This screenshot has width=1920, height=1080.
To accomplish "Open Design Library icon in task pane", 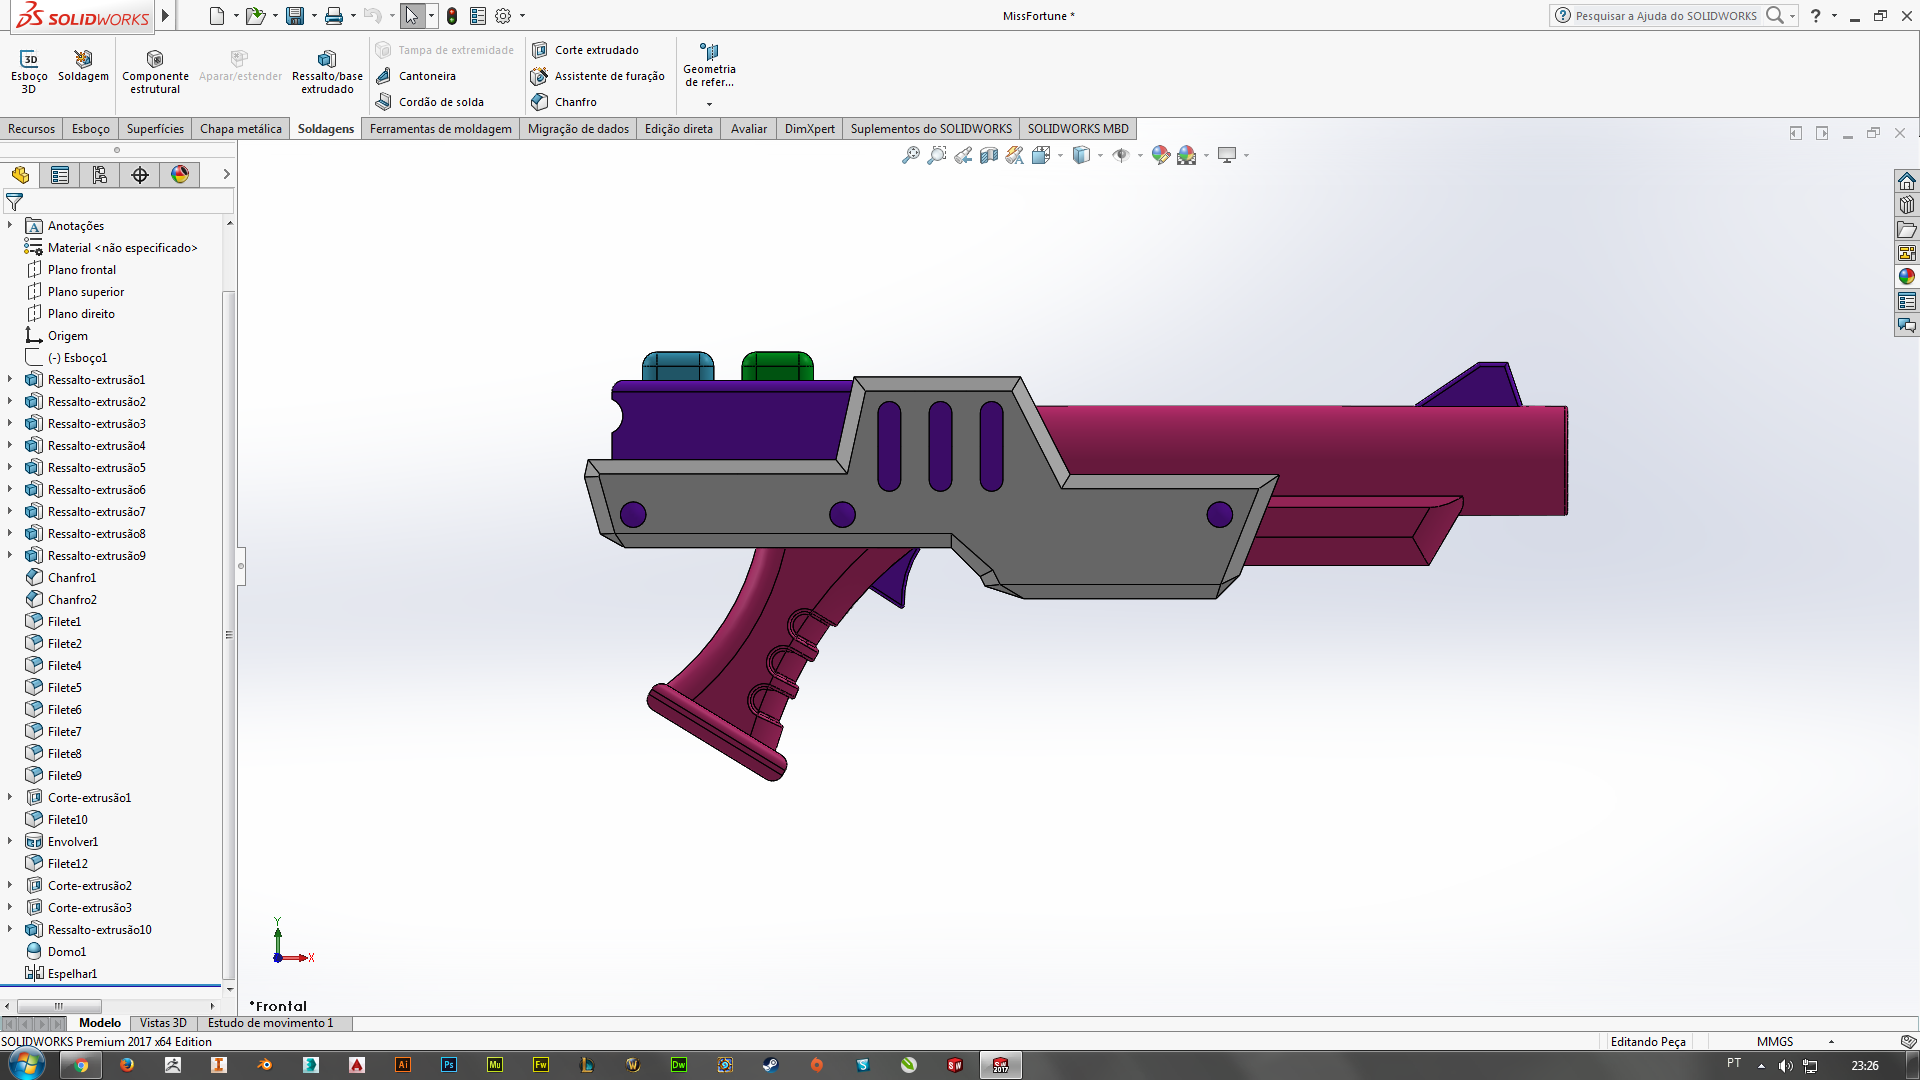I will [x=1907, y=205].
